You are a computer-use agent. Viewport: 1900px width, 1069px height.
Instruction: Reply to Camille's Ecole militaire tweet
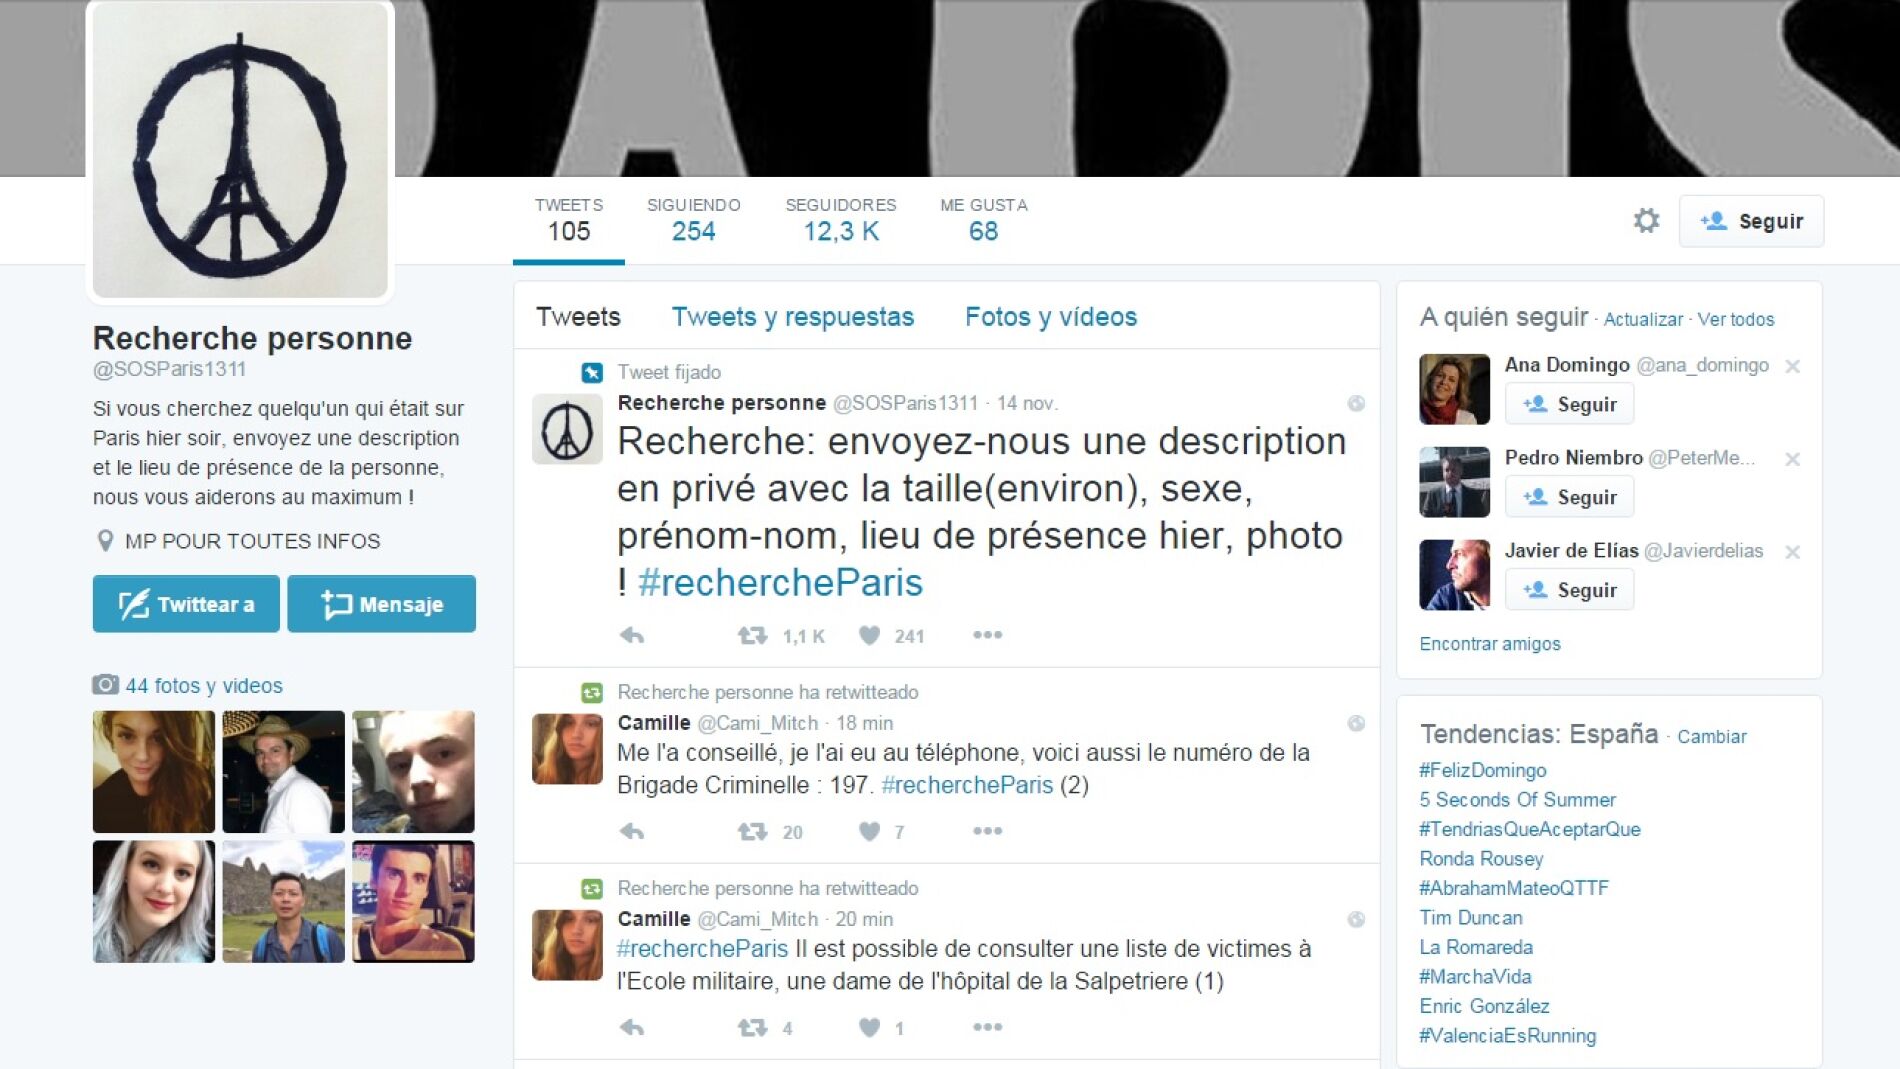[x=632, y=1027]
